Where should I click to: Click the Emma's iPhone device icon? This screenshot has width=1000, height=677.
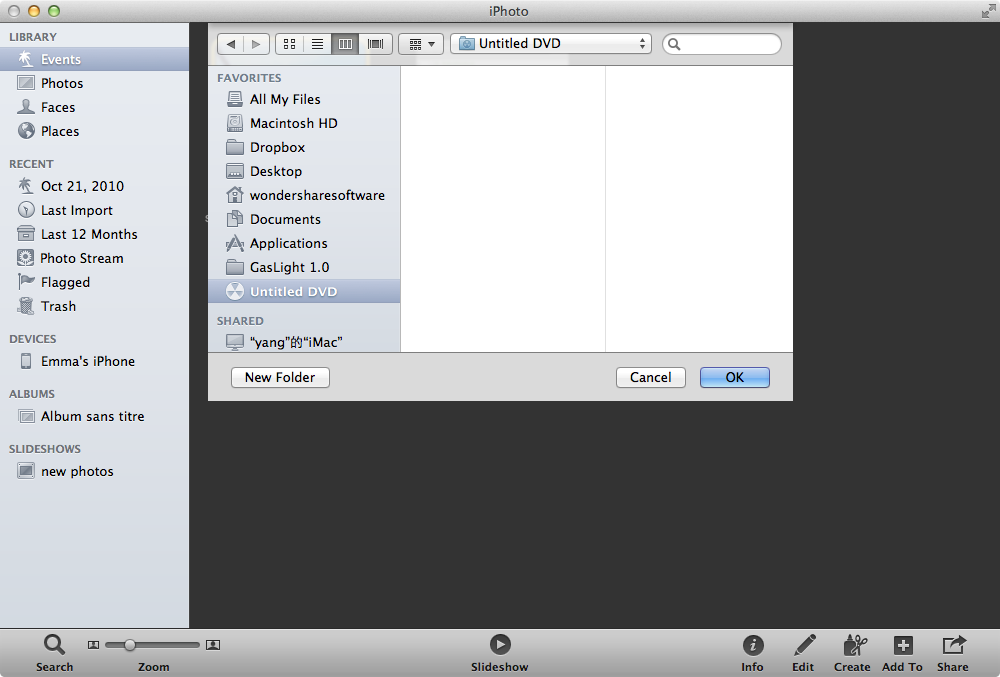click(26, 361)
